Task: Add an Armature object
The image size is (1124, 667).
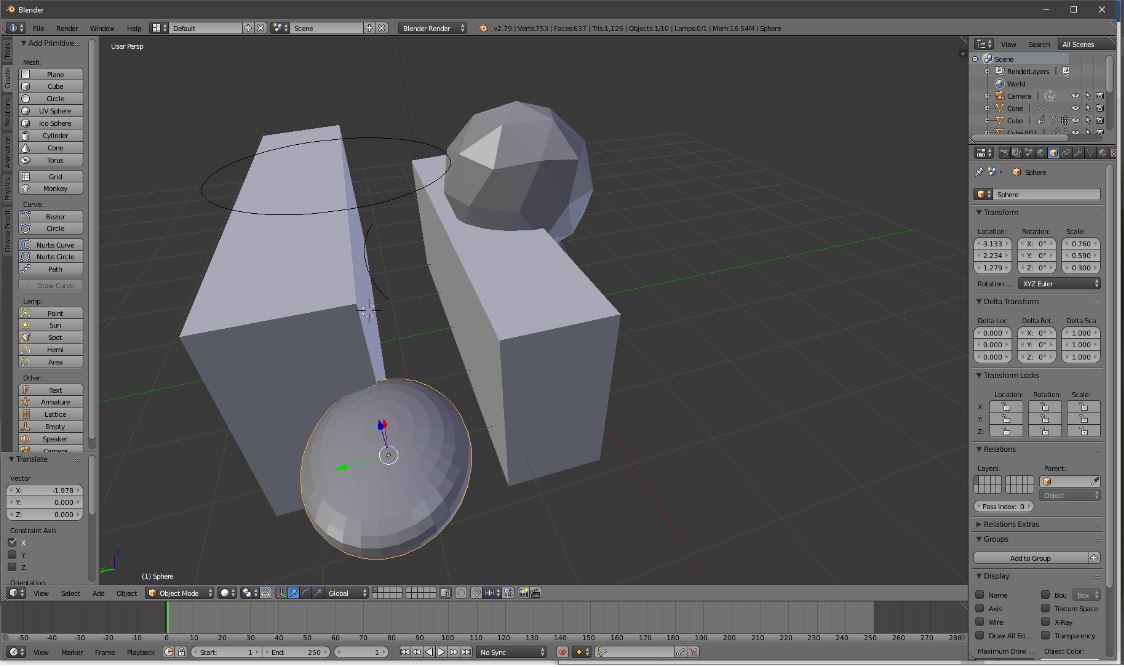Action: click(x=50, y=402)
